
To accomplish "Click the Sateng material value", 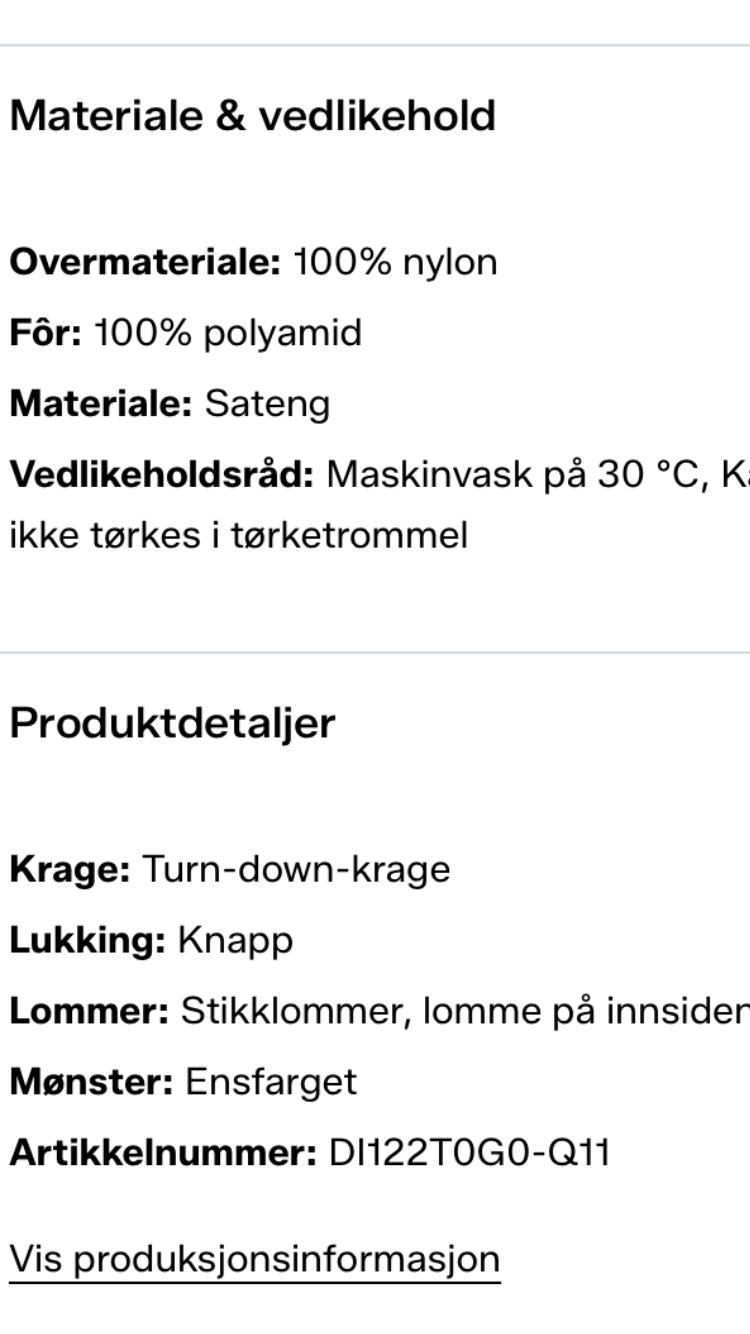I will tap(267, 404).
